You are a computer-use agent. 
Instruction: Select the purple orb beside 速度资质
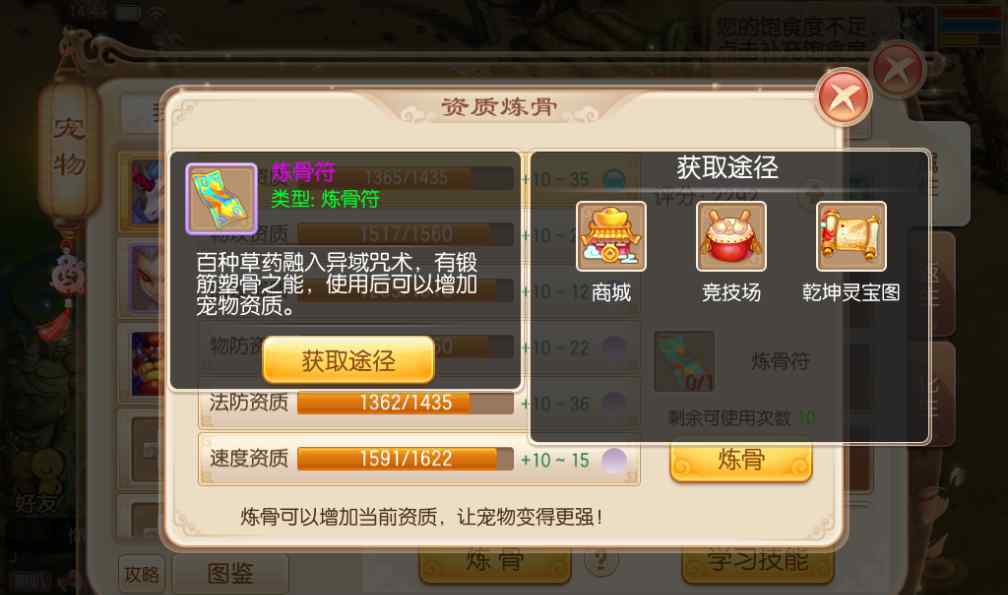[x=614, y=460]
